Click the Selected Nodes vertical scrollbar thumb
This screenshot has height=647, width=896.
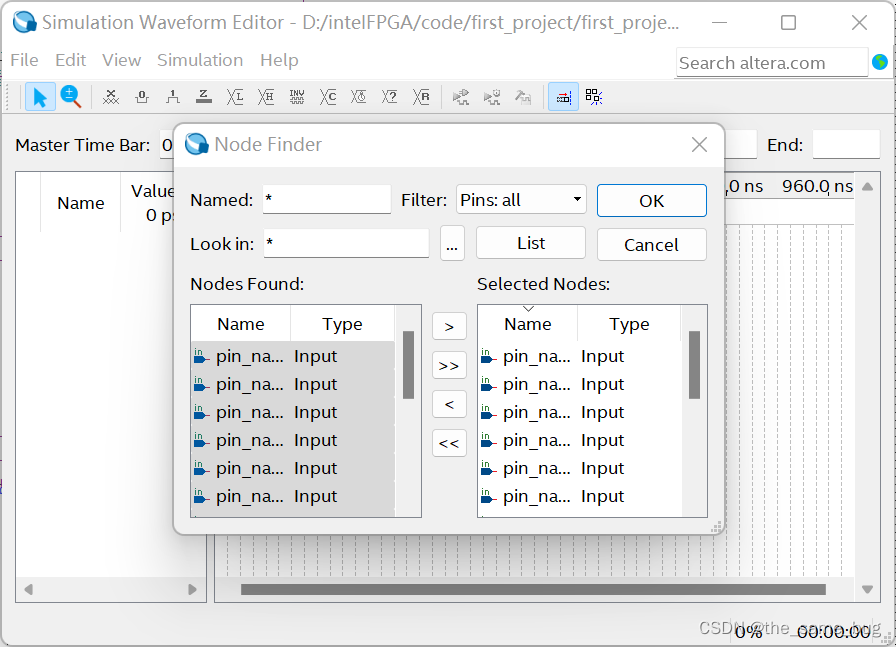point(694,365)
